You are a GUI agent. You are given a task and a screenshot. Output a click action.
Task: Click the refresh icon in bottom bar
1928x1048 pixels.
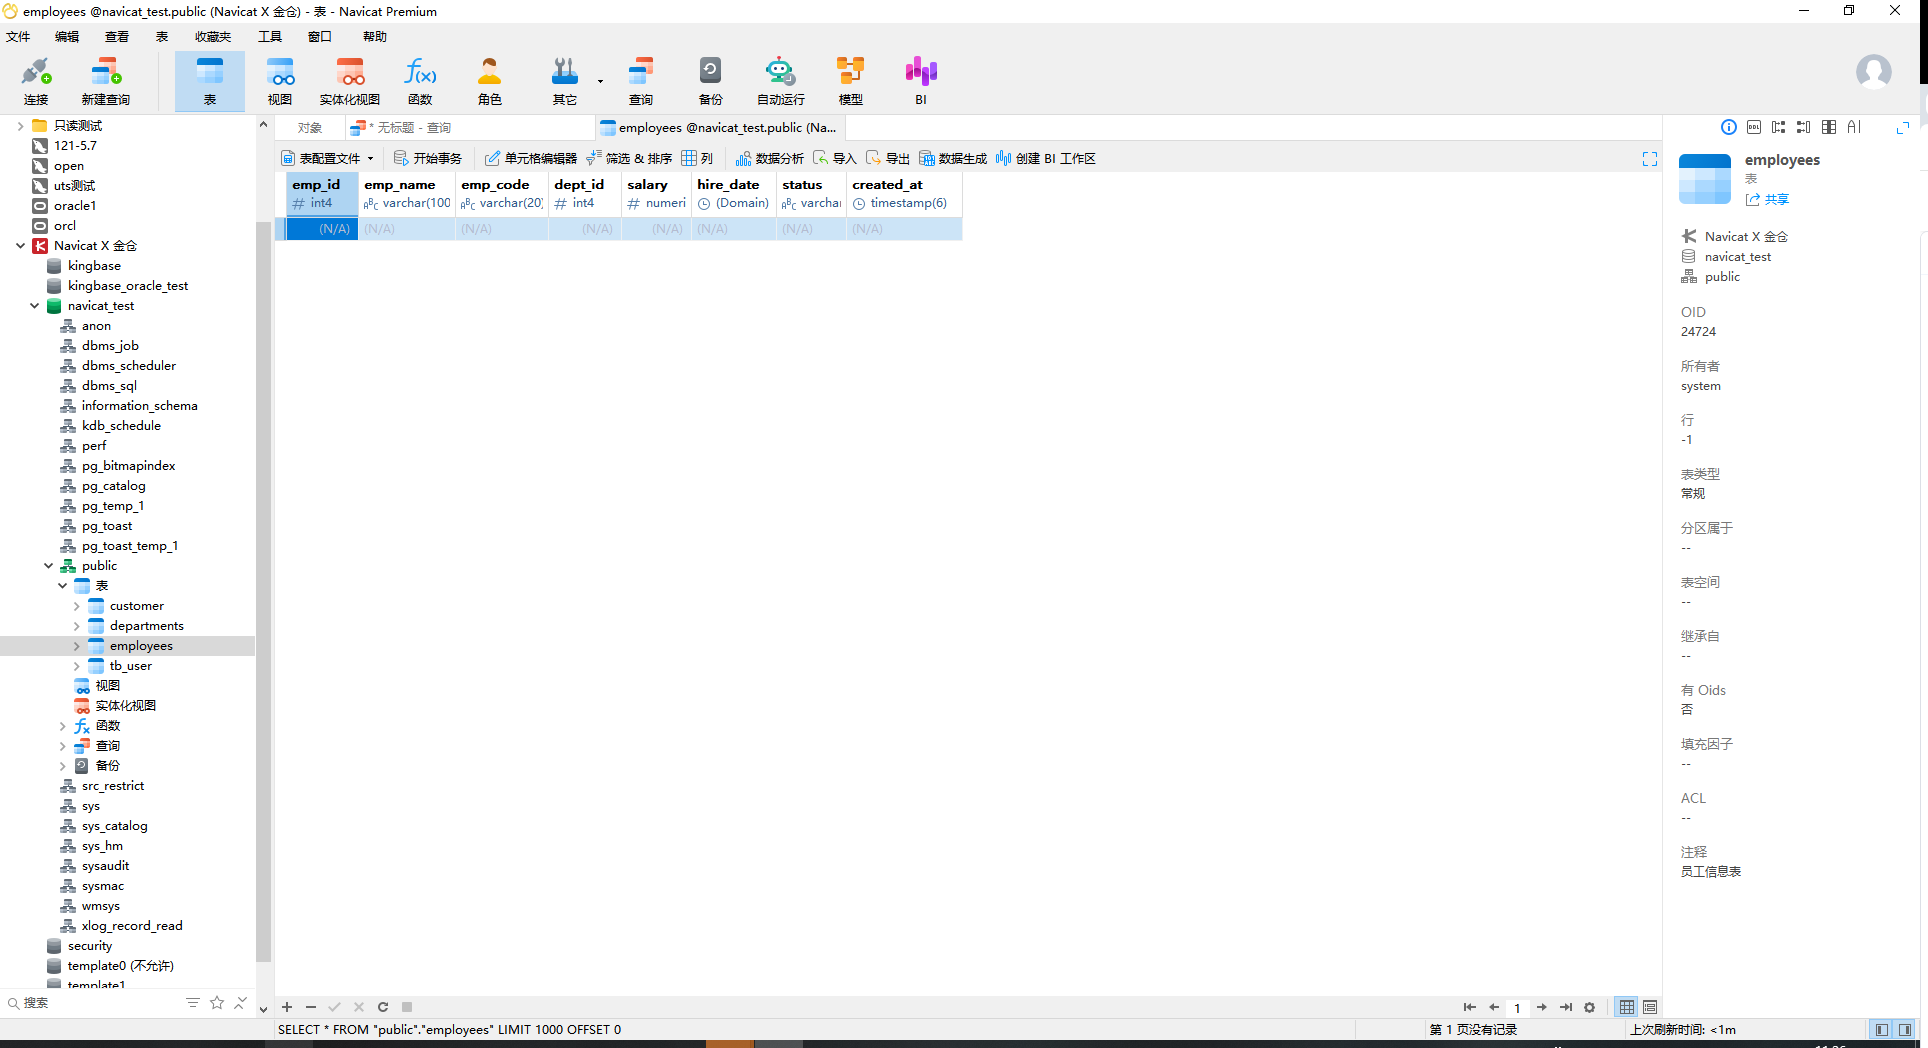point(383,1007)
